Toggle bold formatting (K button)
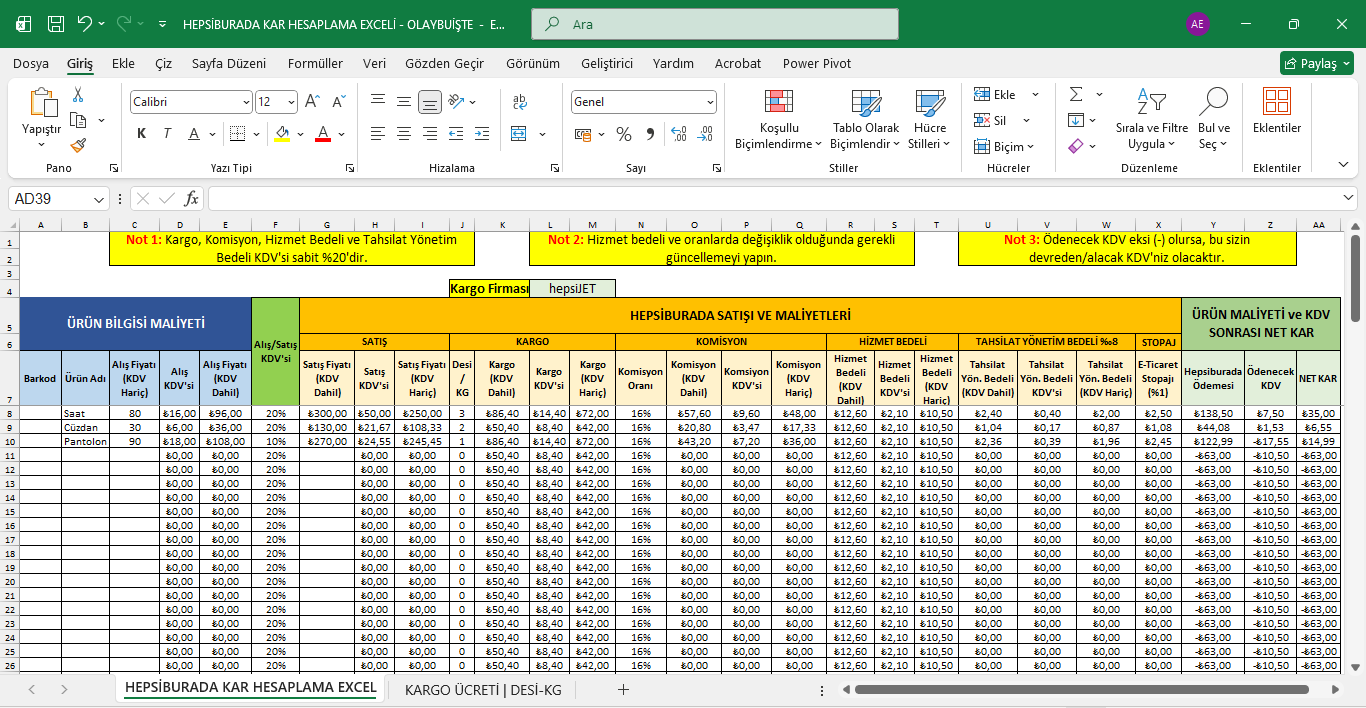1366x708 pixels. tap(141, 134)
